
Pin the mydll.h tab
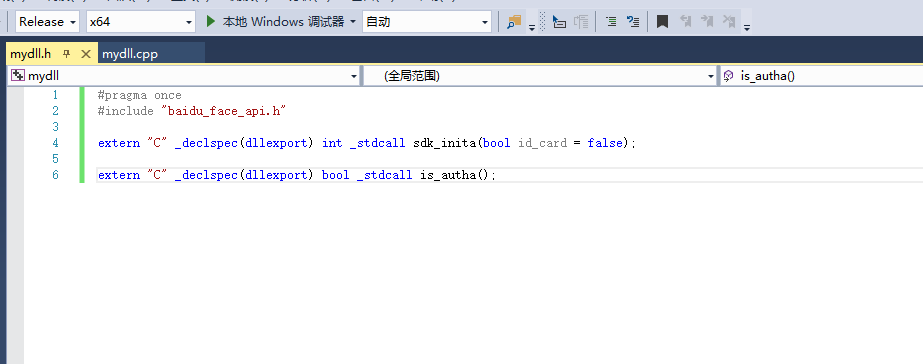pos(67,54)
